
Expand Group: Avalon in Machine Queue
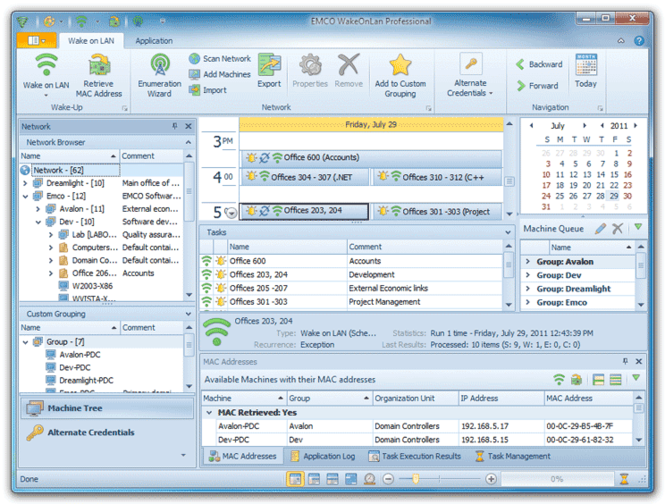coord(528,261)
